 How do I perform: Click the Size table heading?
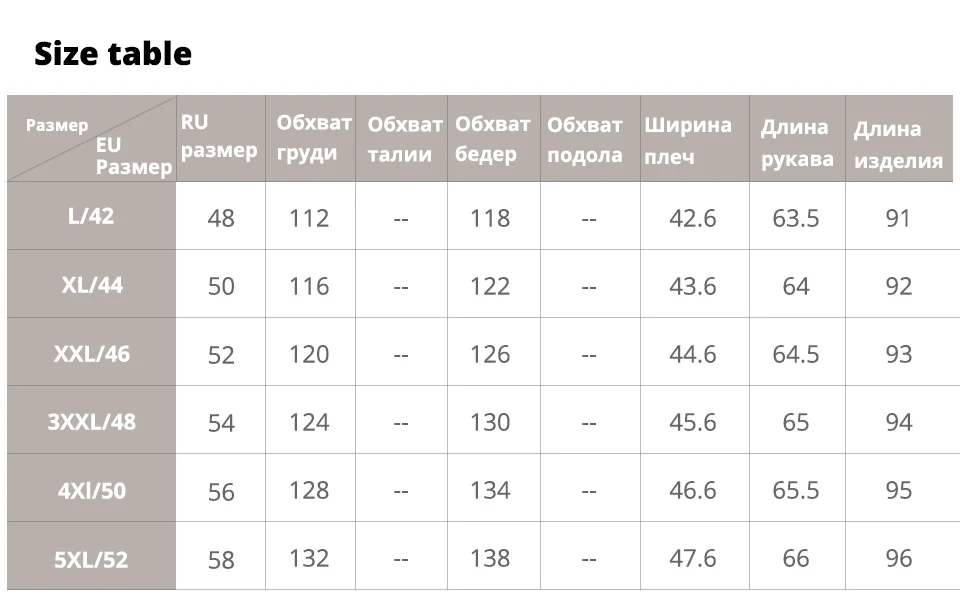tap(112, 53)
